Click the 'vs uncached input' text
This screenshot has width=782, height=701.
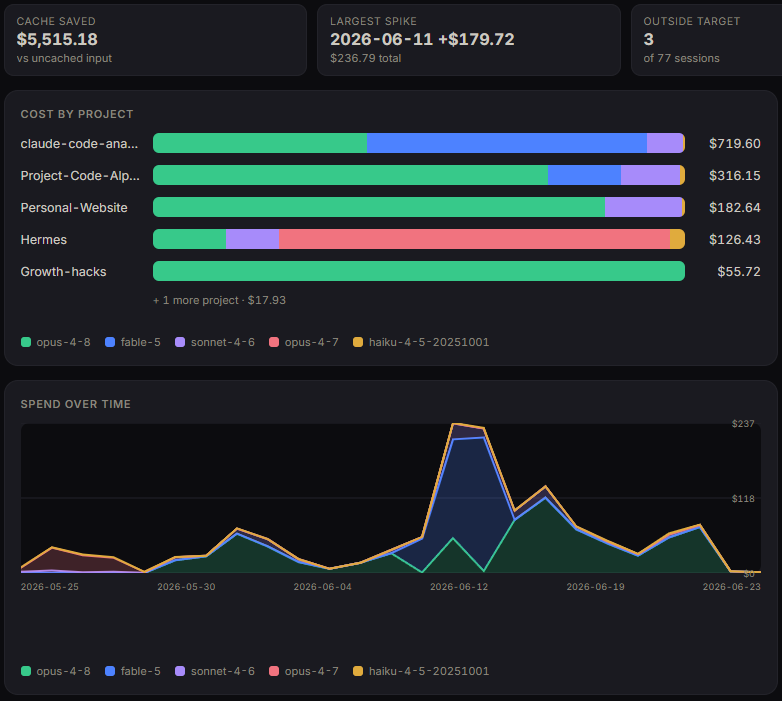pos(64,58)
